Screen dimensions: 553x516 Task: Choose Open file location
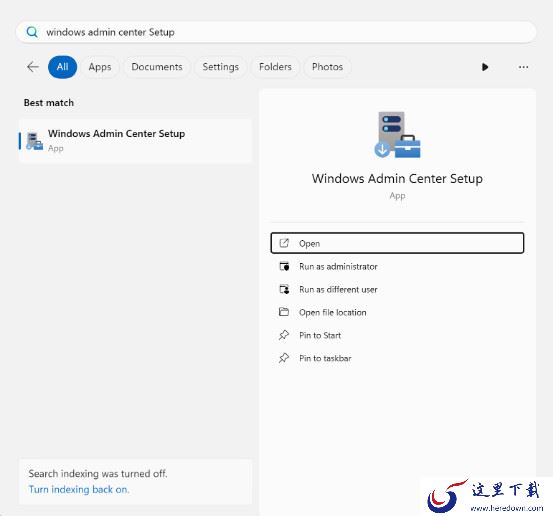click(397, 312)
